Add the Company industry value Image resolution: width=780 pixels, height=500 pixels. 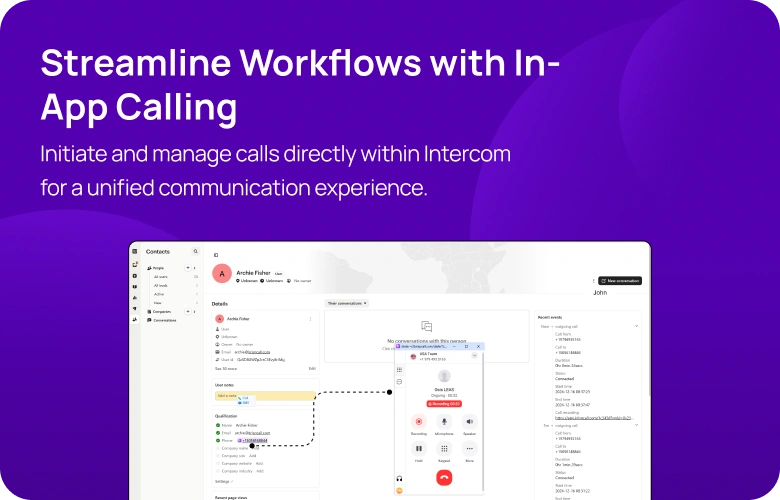[x=260, y=471]
